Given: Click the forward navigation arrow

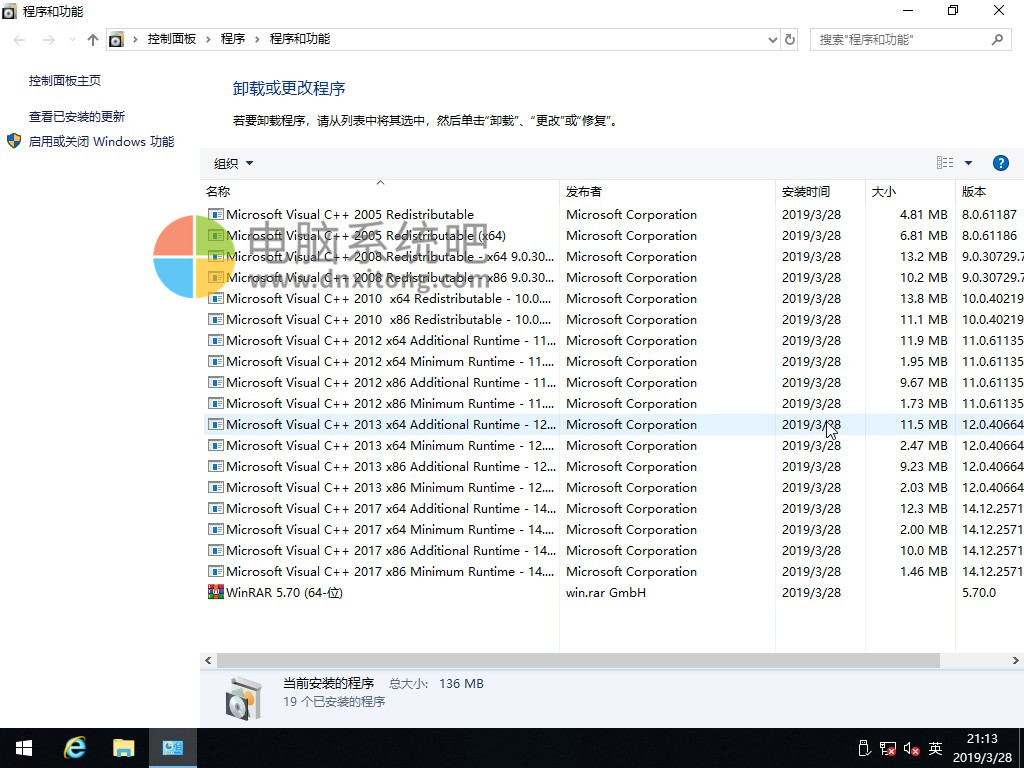Looking at the screenshot, I should pyautogui.click(x=49, y=40).
